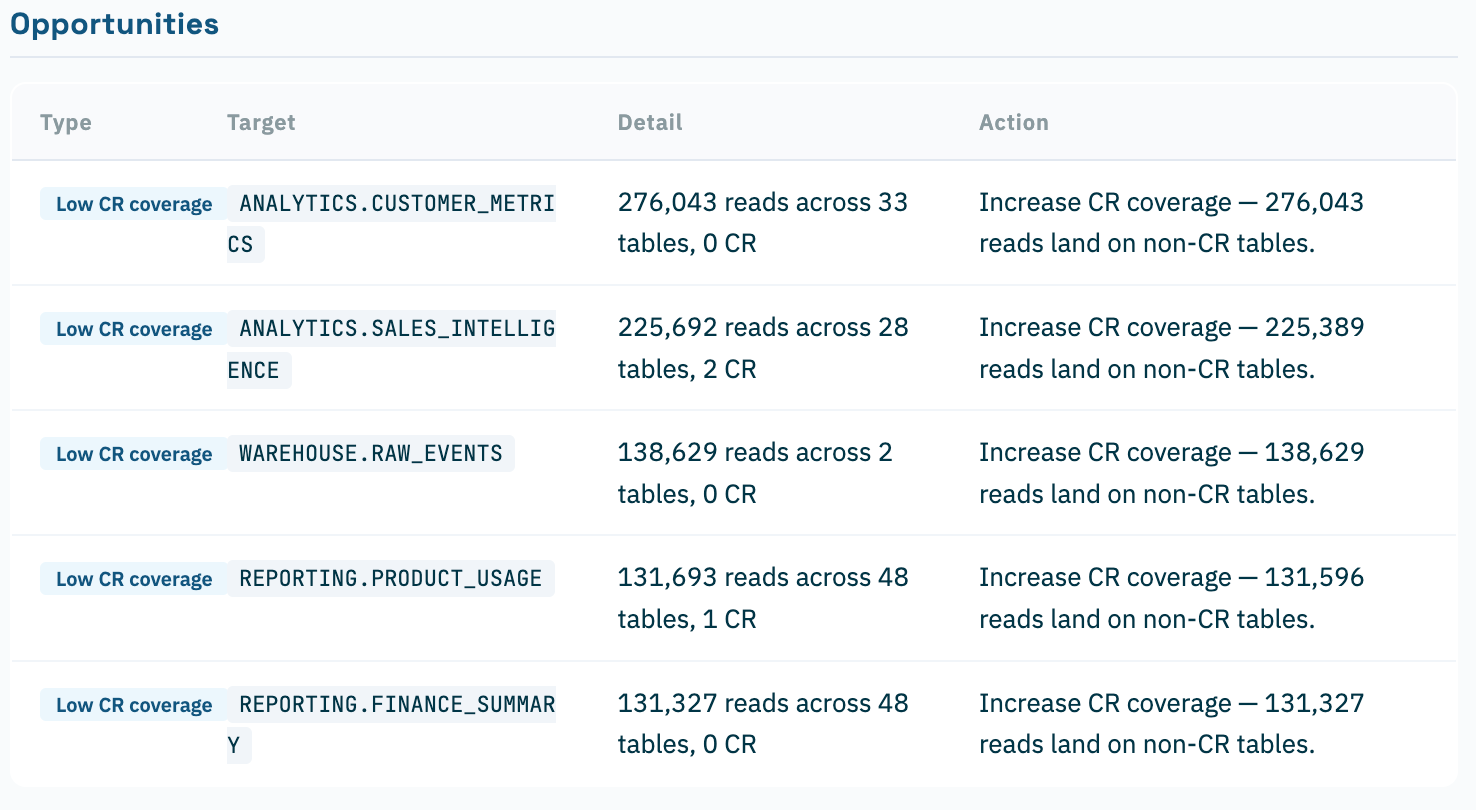Click the '276,043 reads across 33 tables' detail

(x=763, y=223)
